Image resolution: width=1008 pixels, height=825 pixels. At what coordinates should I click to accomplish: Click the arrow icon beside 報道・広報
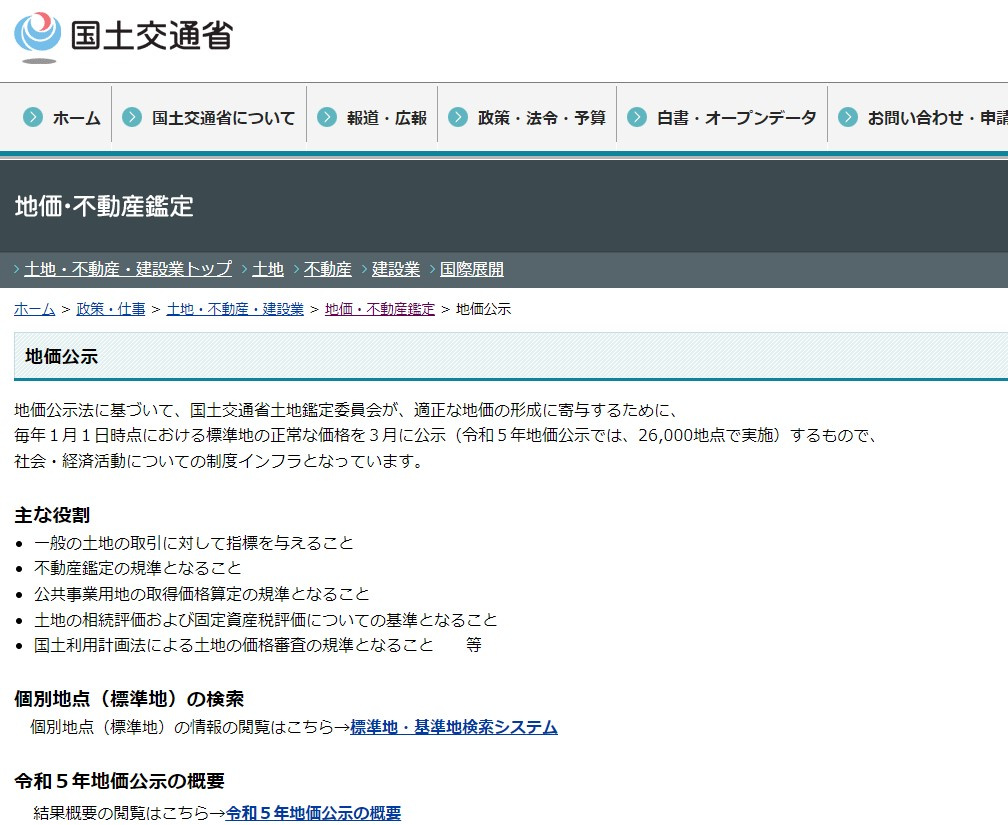coord(326,116)
